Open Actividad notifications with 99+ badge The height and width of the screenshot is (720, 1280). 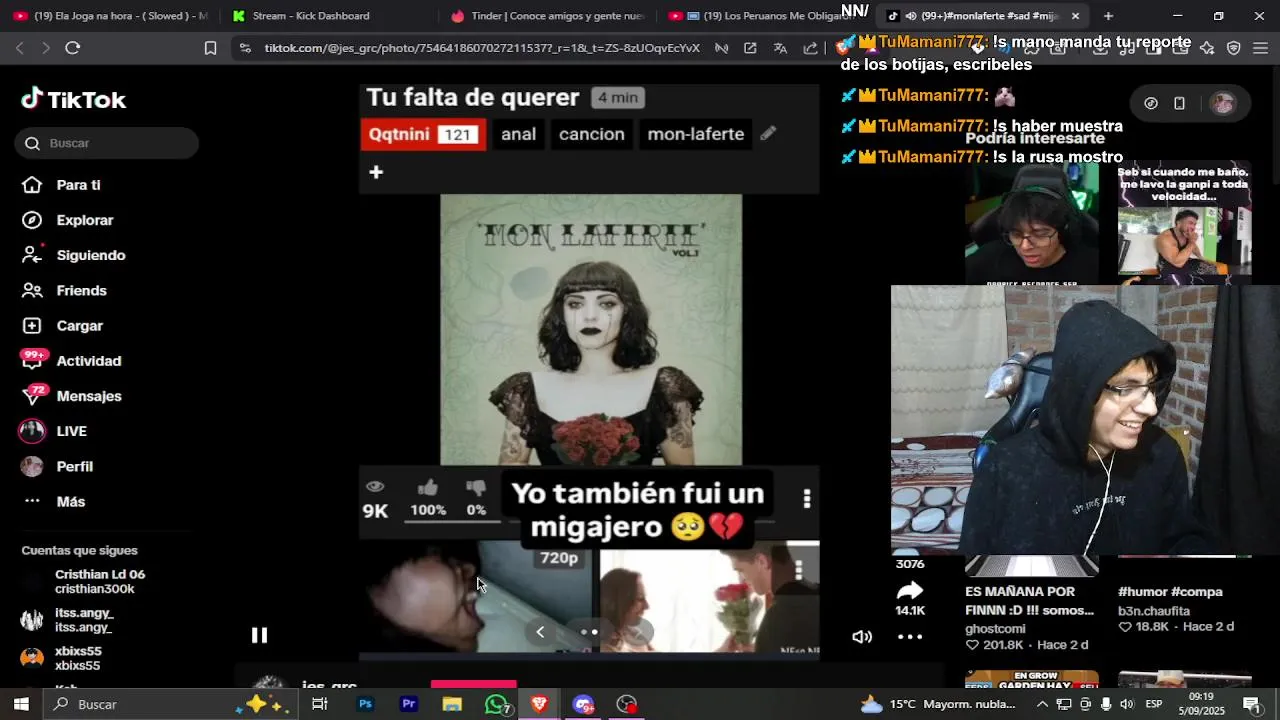(x=72, y=360)
